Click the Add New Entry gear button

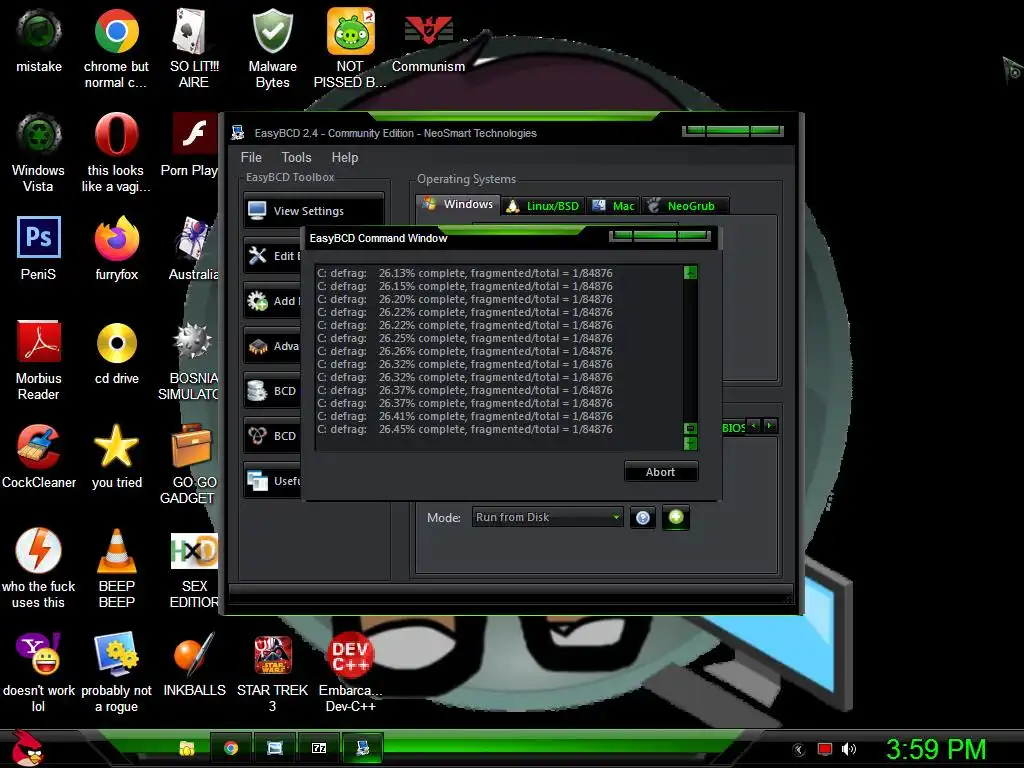coord(273,300)
